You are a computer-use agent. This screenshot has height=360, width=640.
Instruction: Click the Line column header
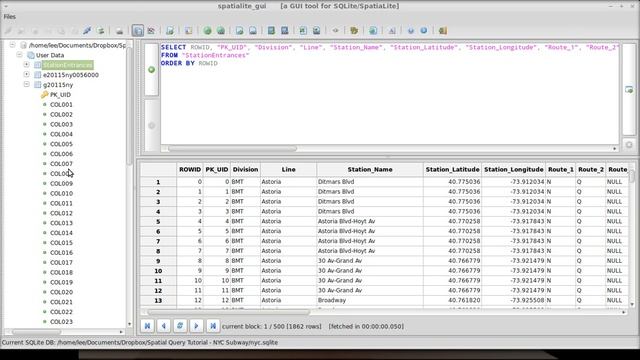click(288, 169)
